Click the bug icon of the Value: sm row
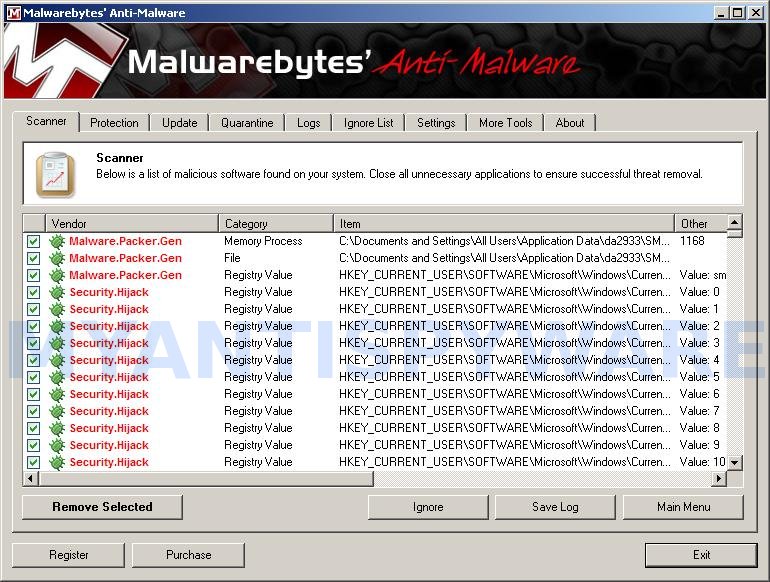This screenshot has height=582, width=770. (57, 275)
